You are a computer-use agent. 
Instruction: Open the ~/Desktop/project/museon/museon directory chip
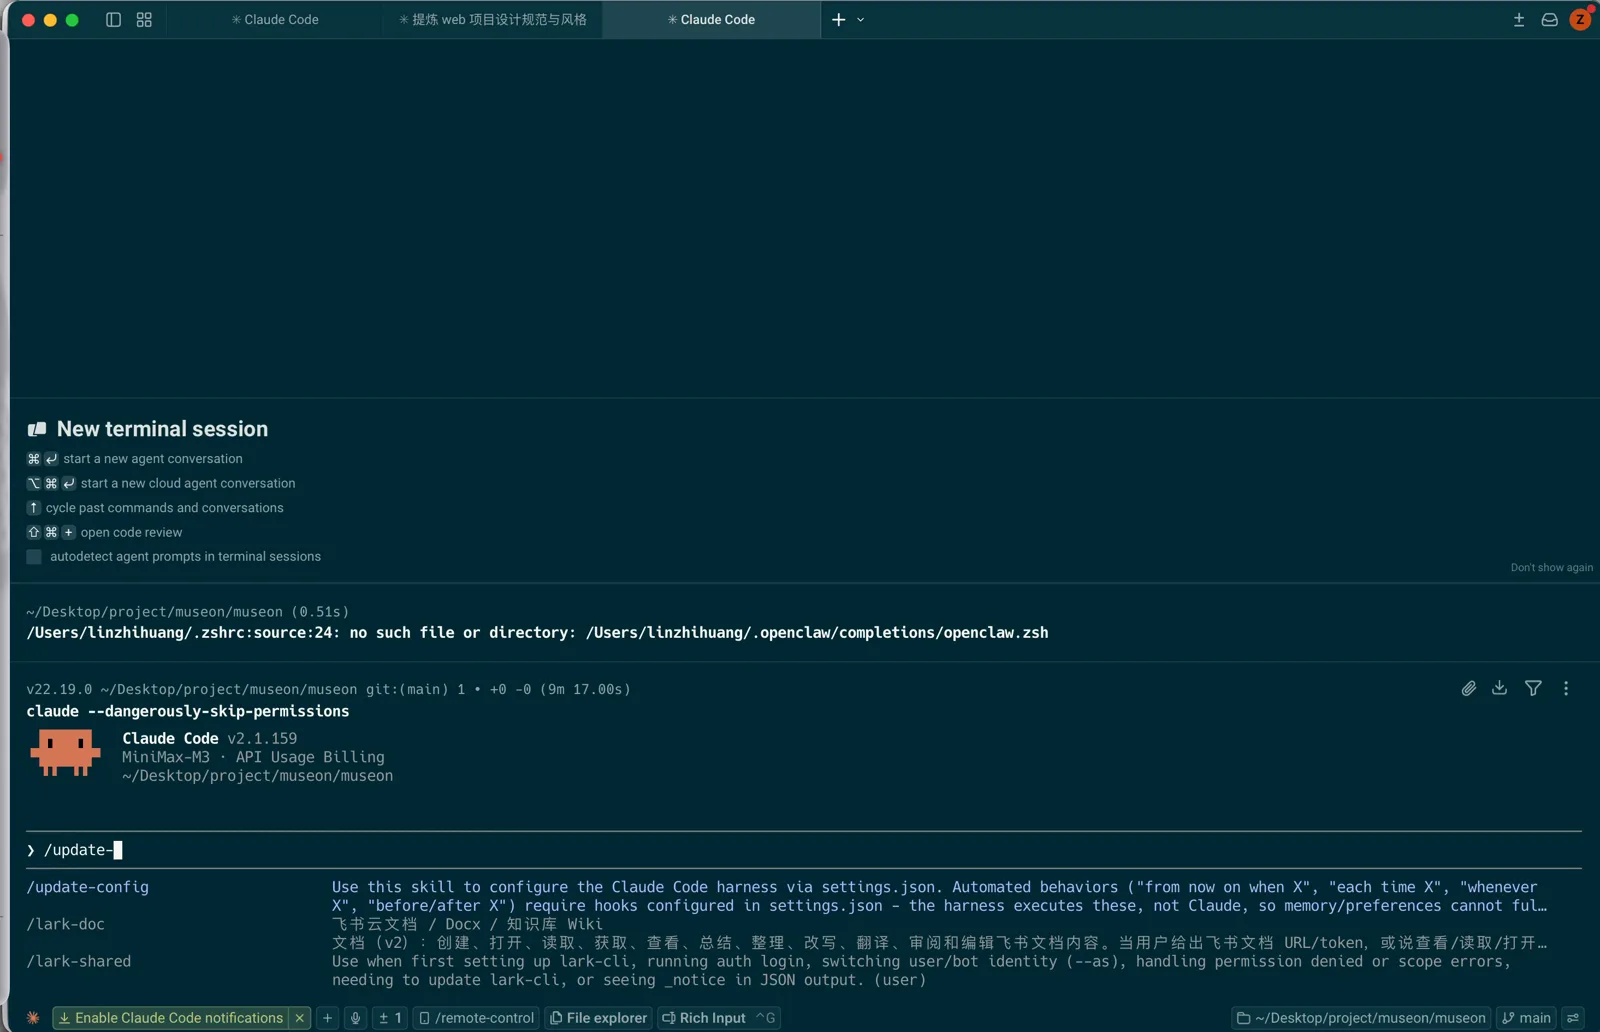[x=1361, y=1018]
